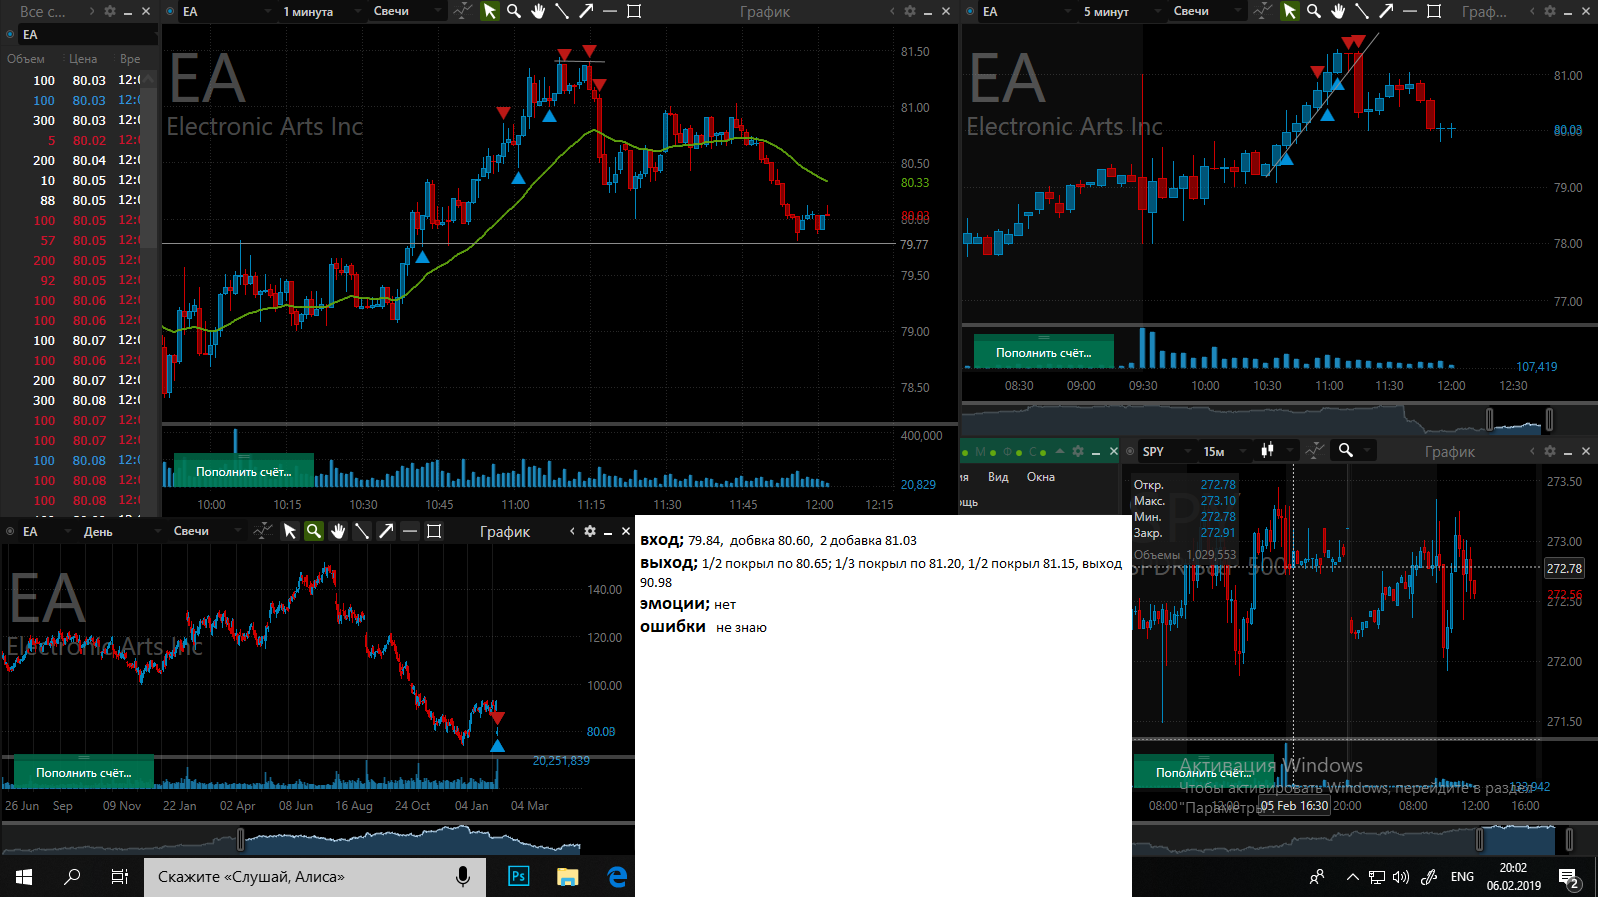Open the 'Вид' menu

[998, 477]
